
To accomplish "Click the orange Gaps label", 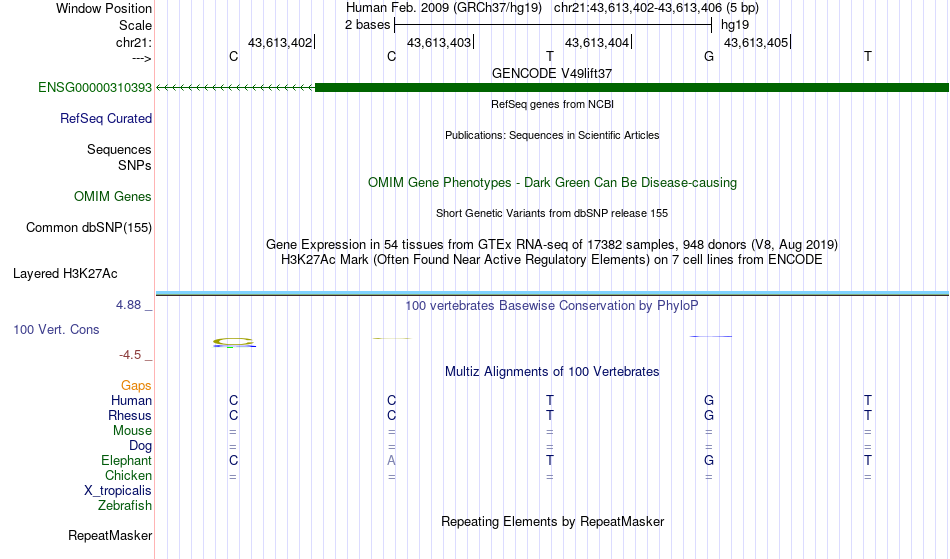I will [x=136, y=385].
